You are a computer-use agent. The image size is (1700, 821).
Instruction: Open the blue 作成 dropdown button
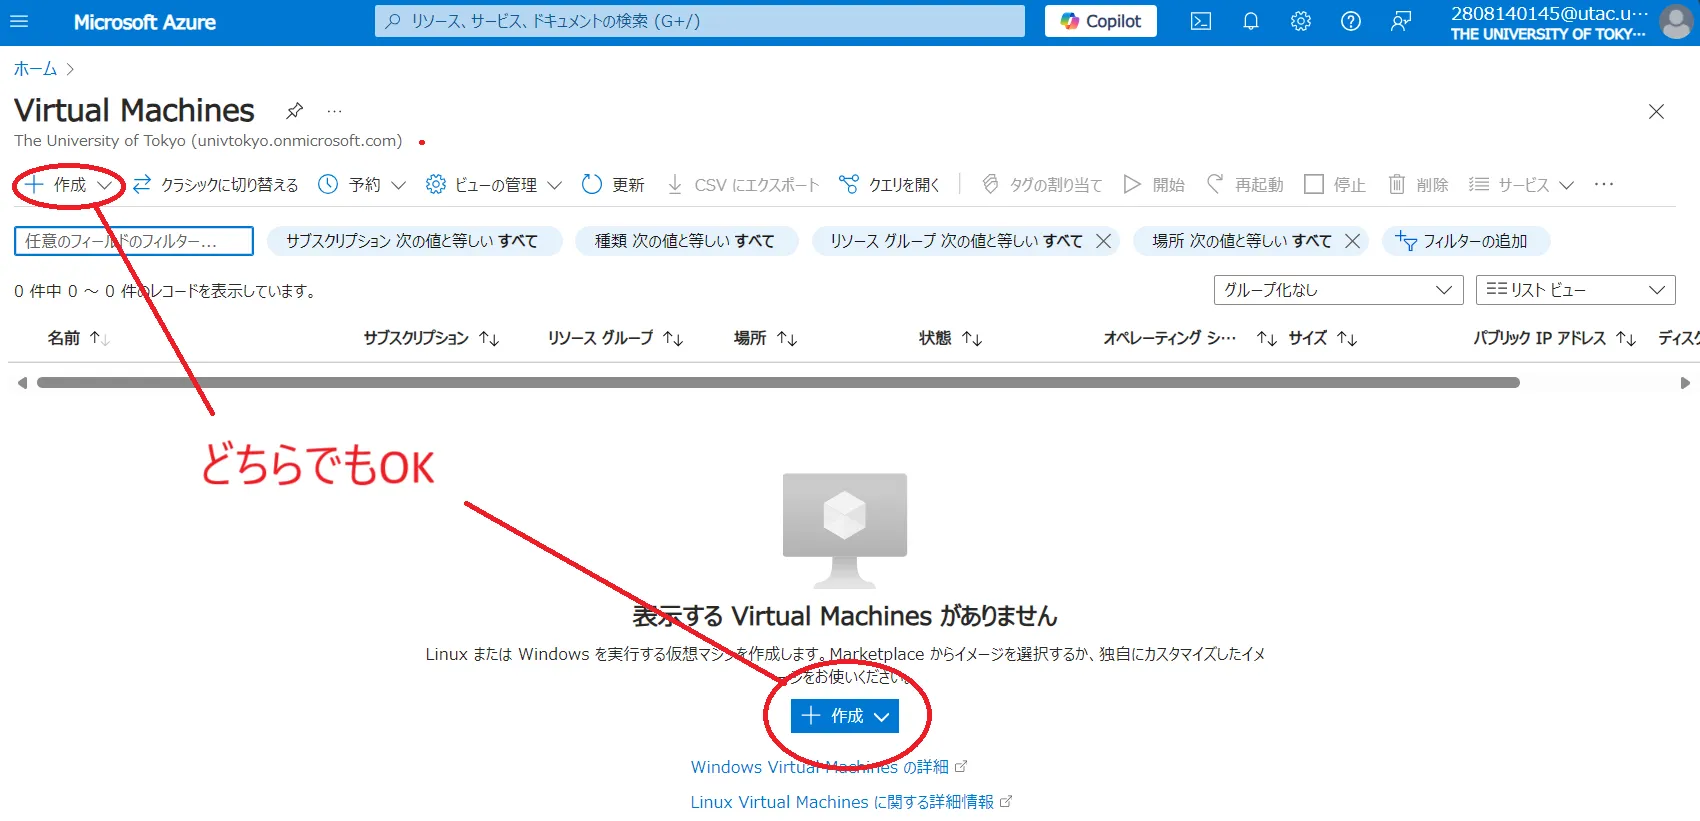(x=844, y=716)
